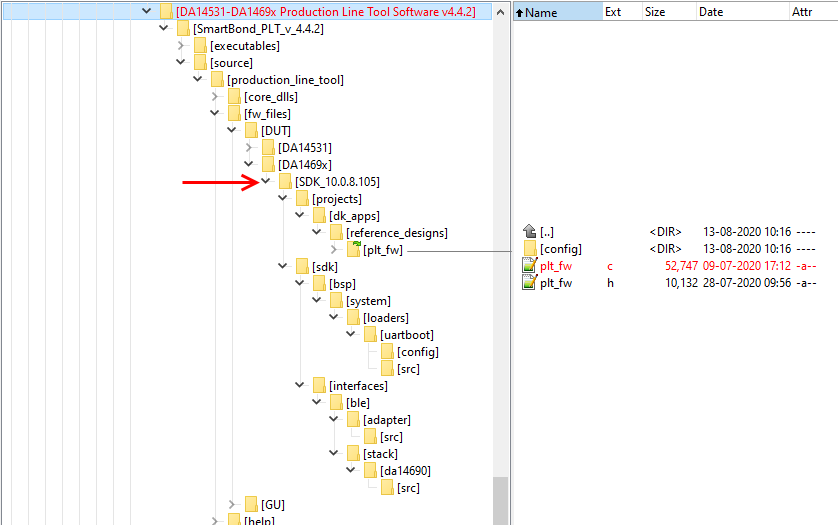
Task: Click the plt_fw.c file icon
Action: point(529,266)
